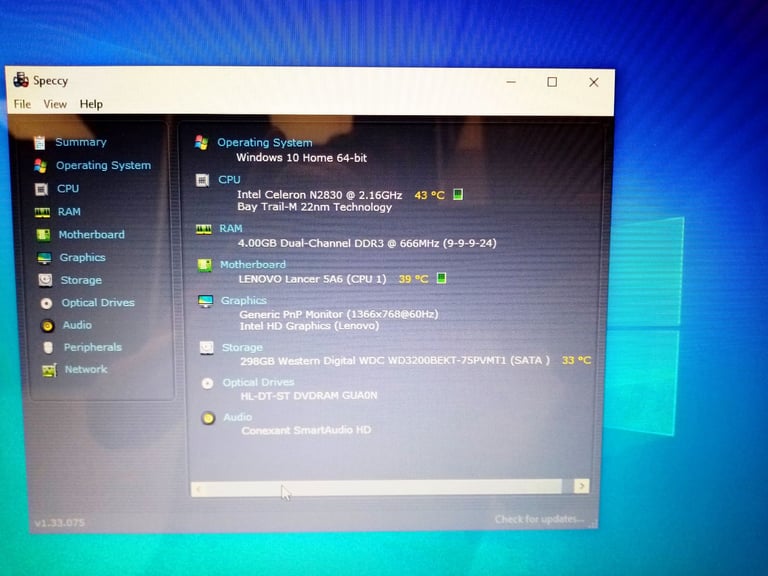768x576 pixels.
Task: Click 'Bay Trail-M 22nm Technology' text
Action: click(x=315, y=207)
